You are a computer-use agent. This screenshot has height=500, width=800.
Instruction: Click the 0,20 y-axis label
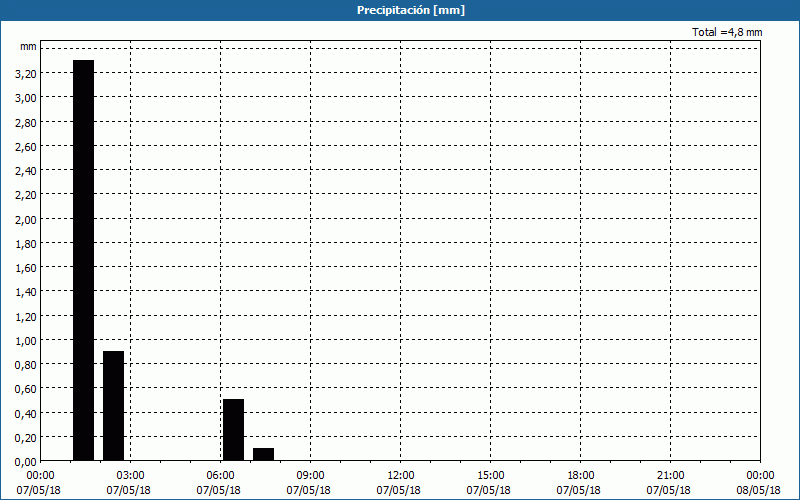point(26,437)
